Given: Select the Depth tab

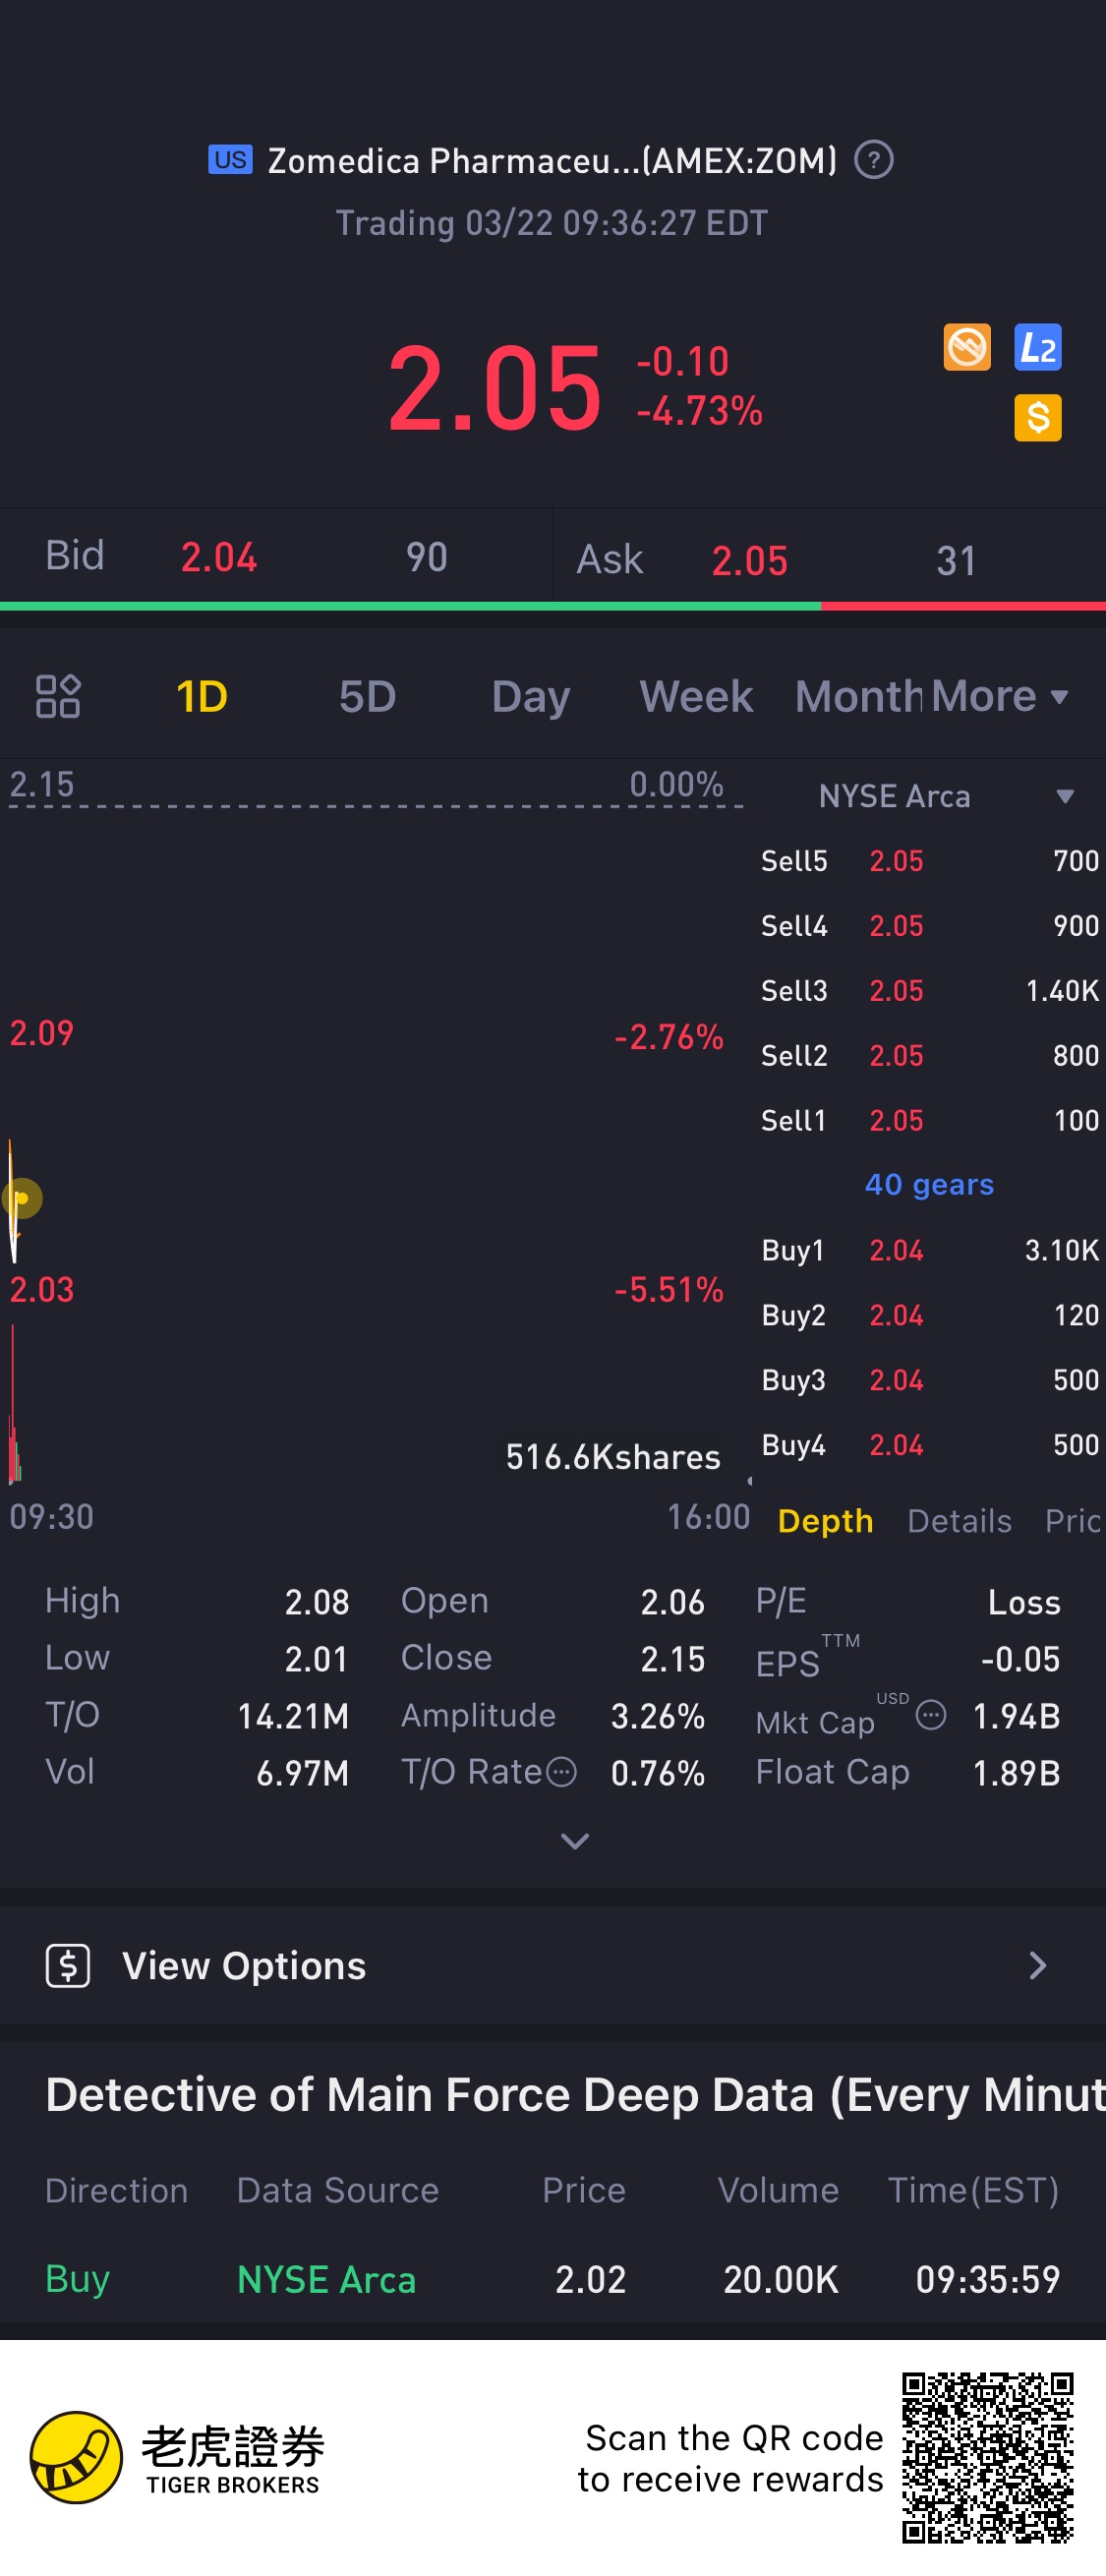Looking at the screenshot, I should pos(825,1521).
